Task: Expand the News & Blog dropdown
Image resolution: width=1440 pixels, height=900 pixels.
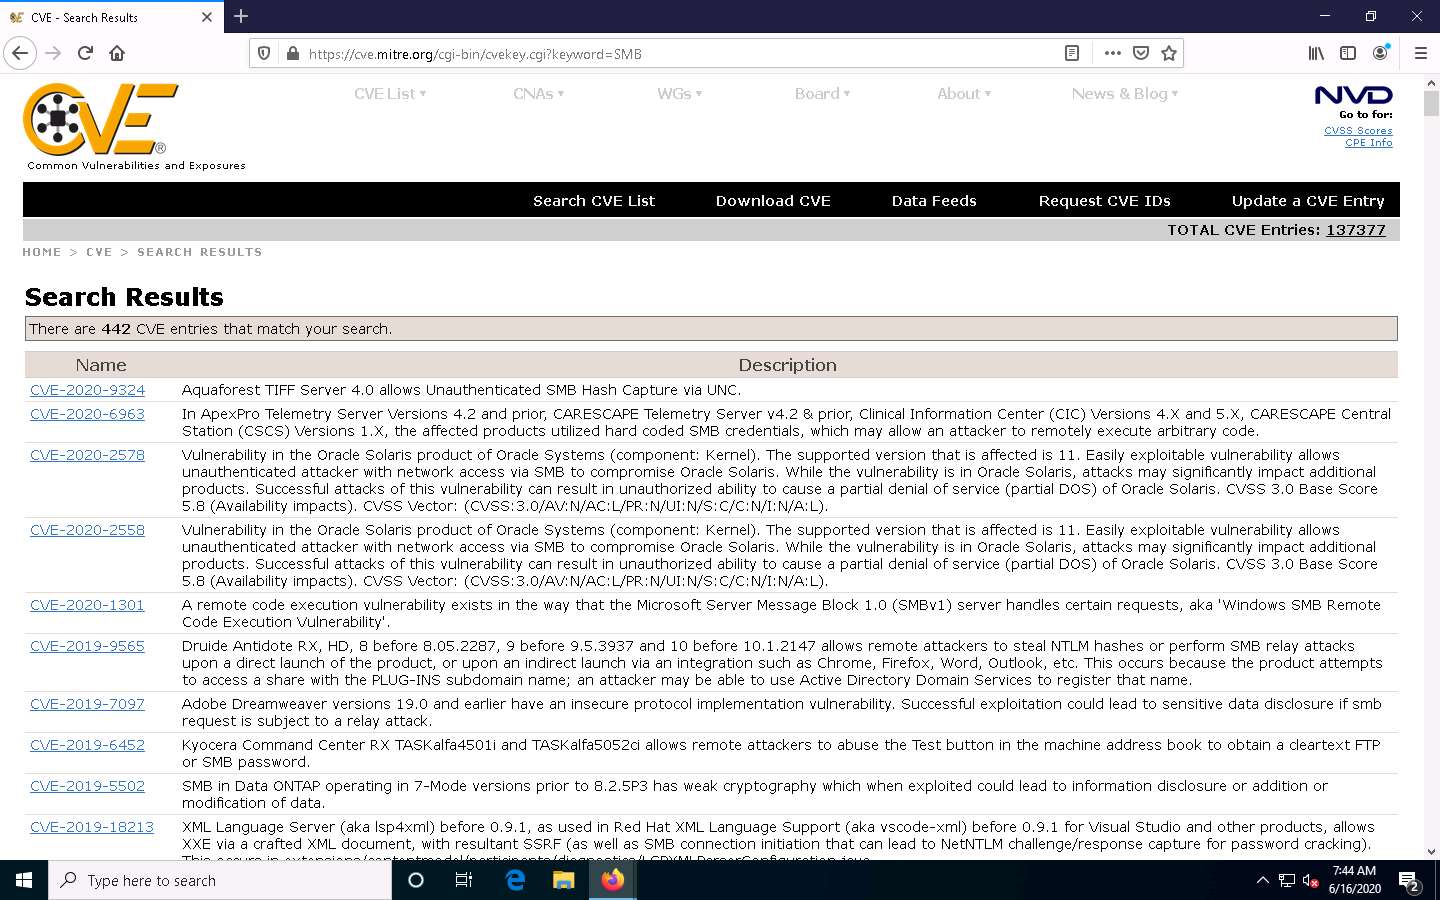Action: (x=1125, y=93)
